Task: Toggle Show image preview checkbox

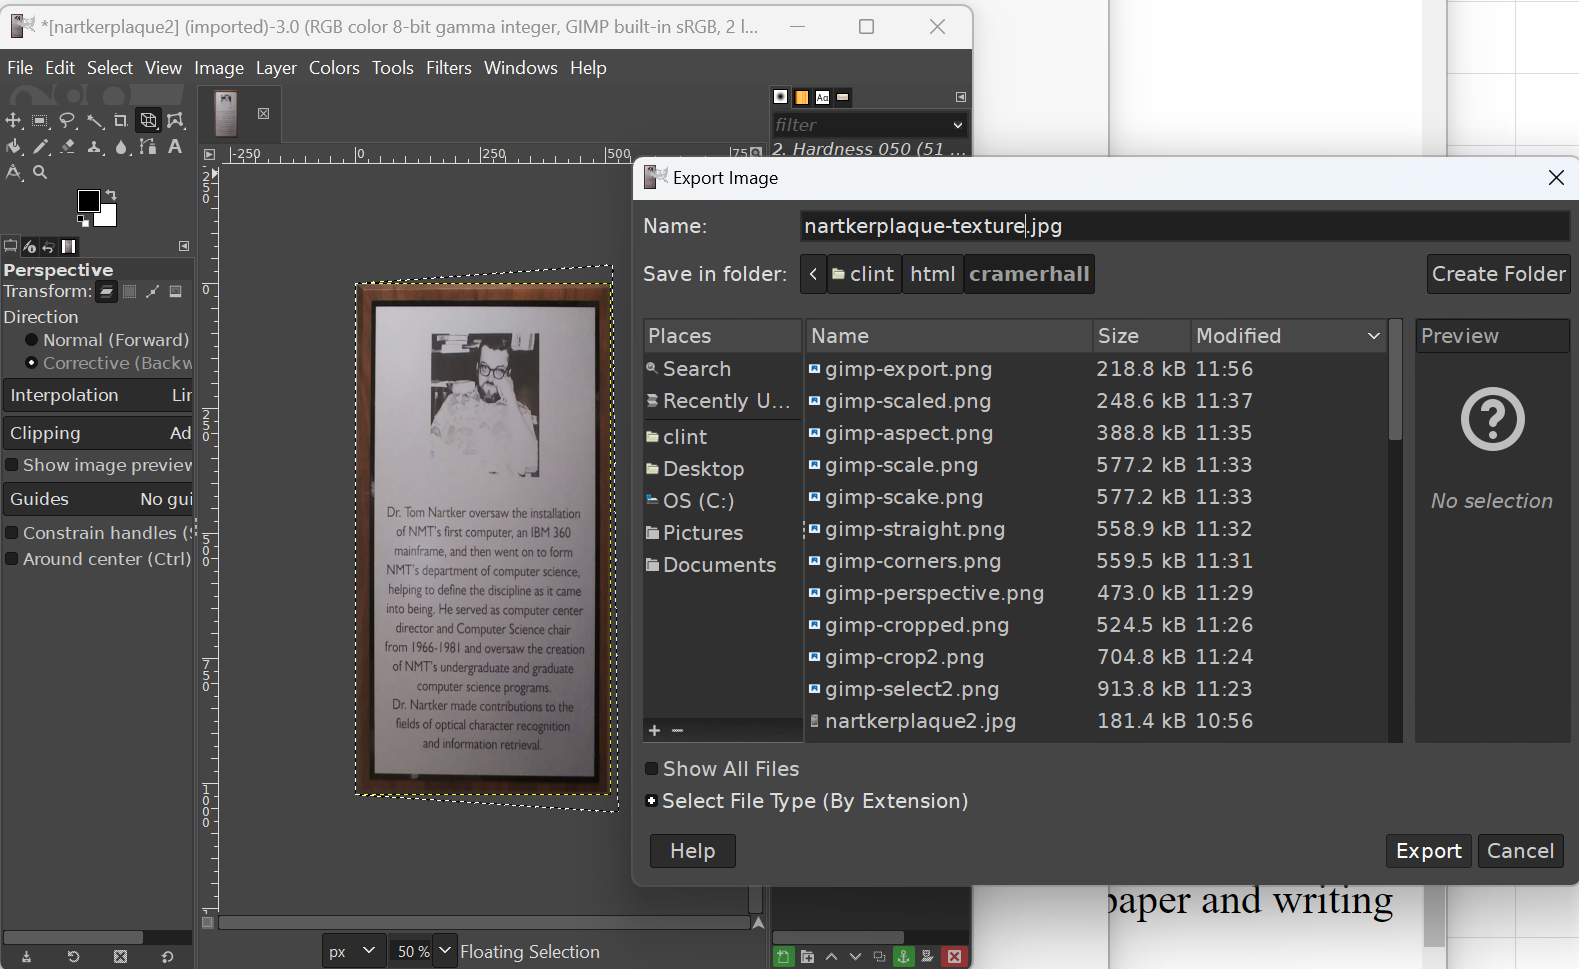Action: (12, 465)
